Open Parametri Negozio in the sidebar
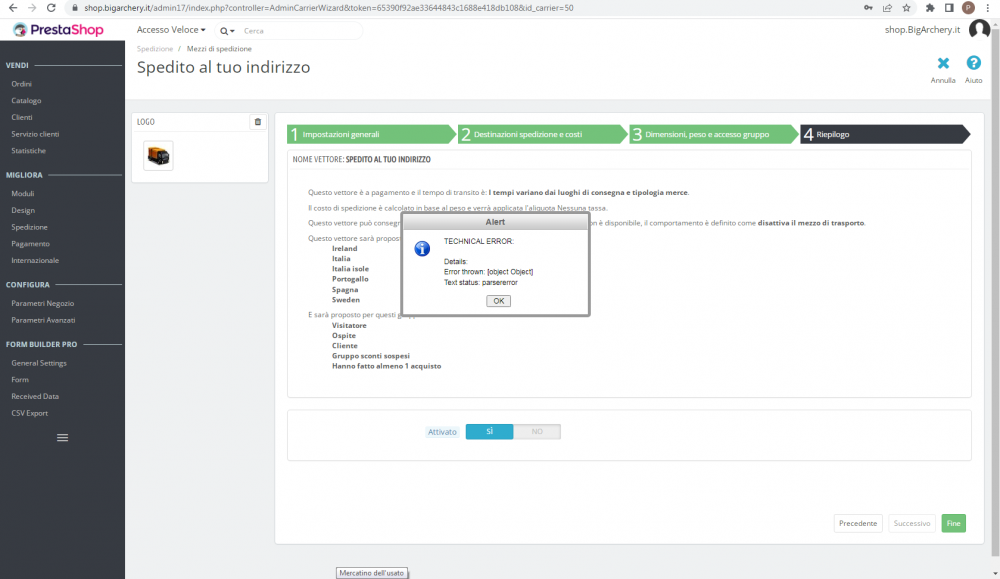1000x579 pixels. click(43, 304)
